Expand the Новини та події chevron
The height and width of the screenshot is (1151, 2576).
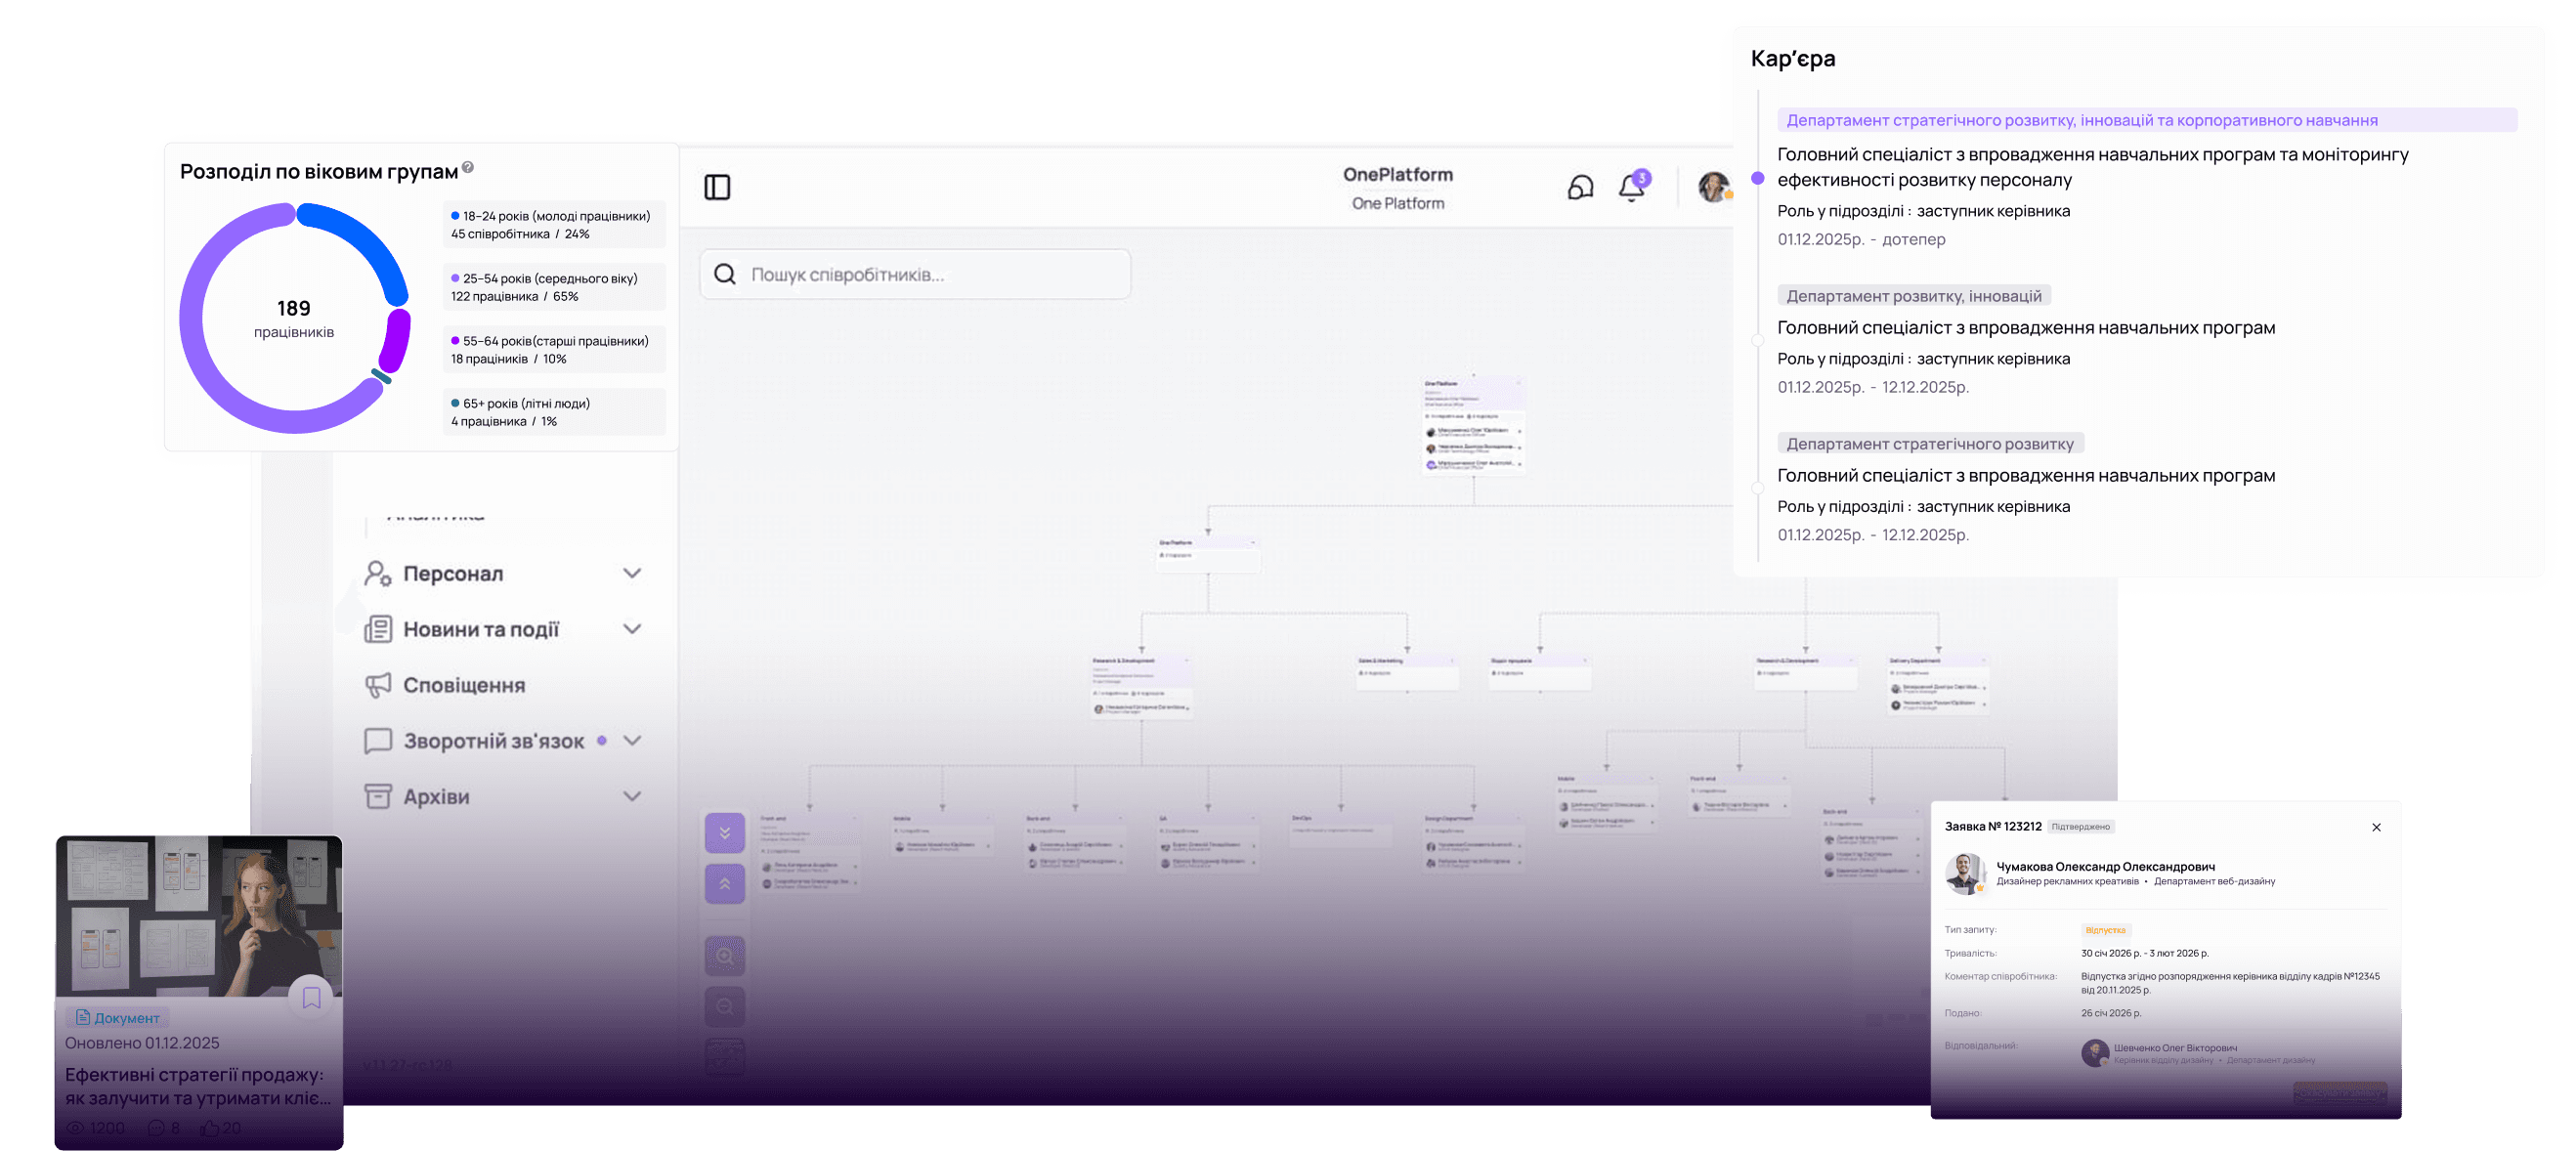click(632, 629)
